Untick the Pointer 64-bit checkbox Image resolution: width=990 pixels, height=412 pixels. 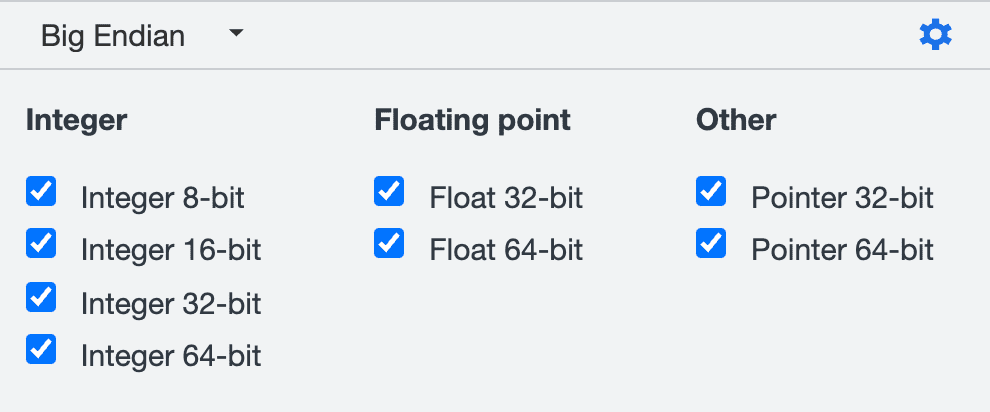pyautogui.click(x=711, y=243)
